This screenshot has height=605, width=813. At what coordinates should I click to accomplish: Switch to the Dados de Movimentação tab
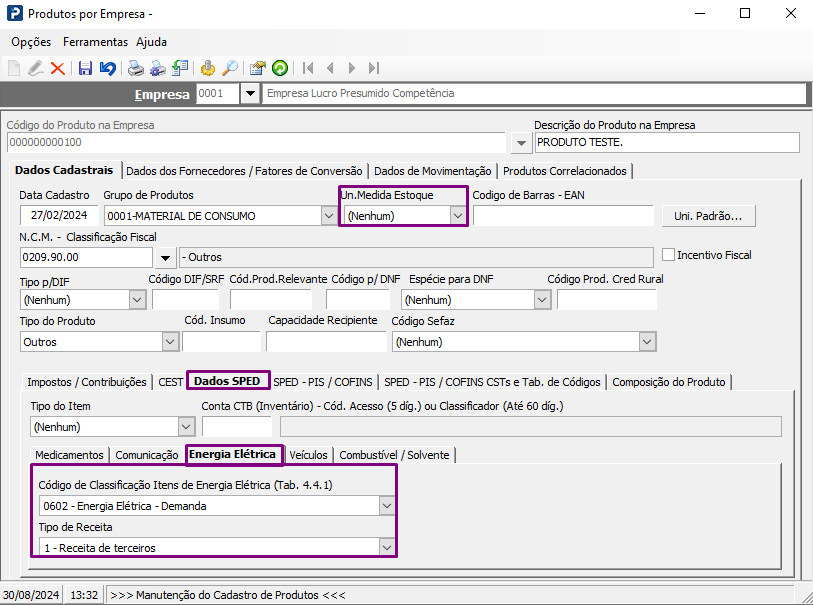click(x=432, y=171)
